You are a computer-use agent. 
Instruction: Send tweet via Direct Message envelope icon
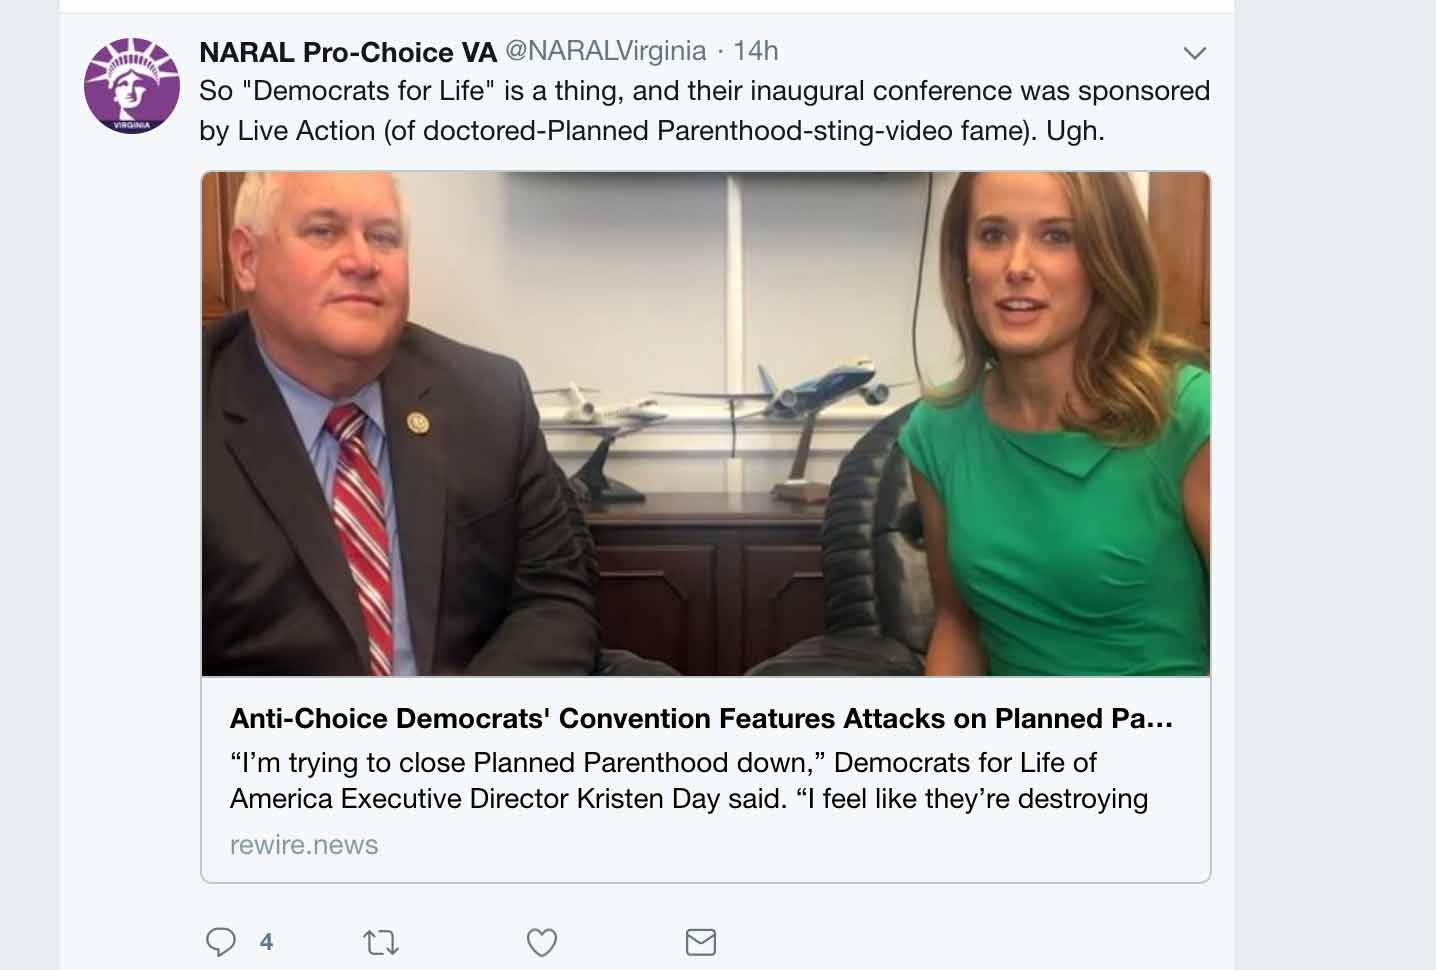click(701, 942)
